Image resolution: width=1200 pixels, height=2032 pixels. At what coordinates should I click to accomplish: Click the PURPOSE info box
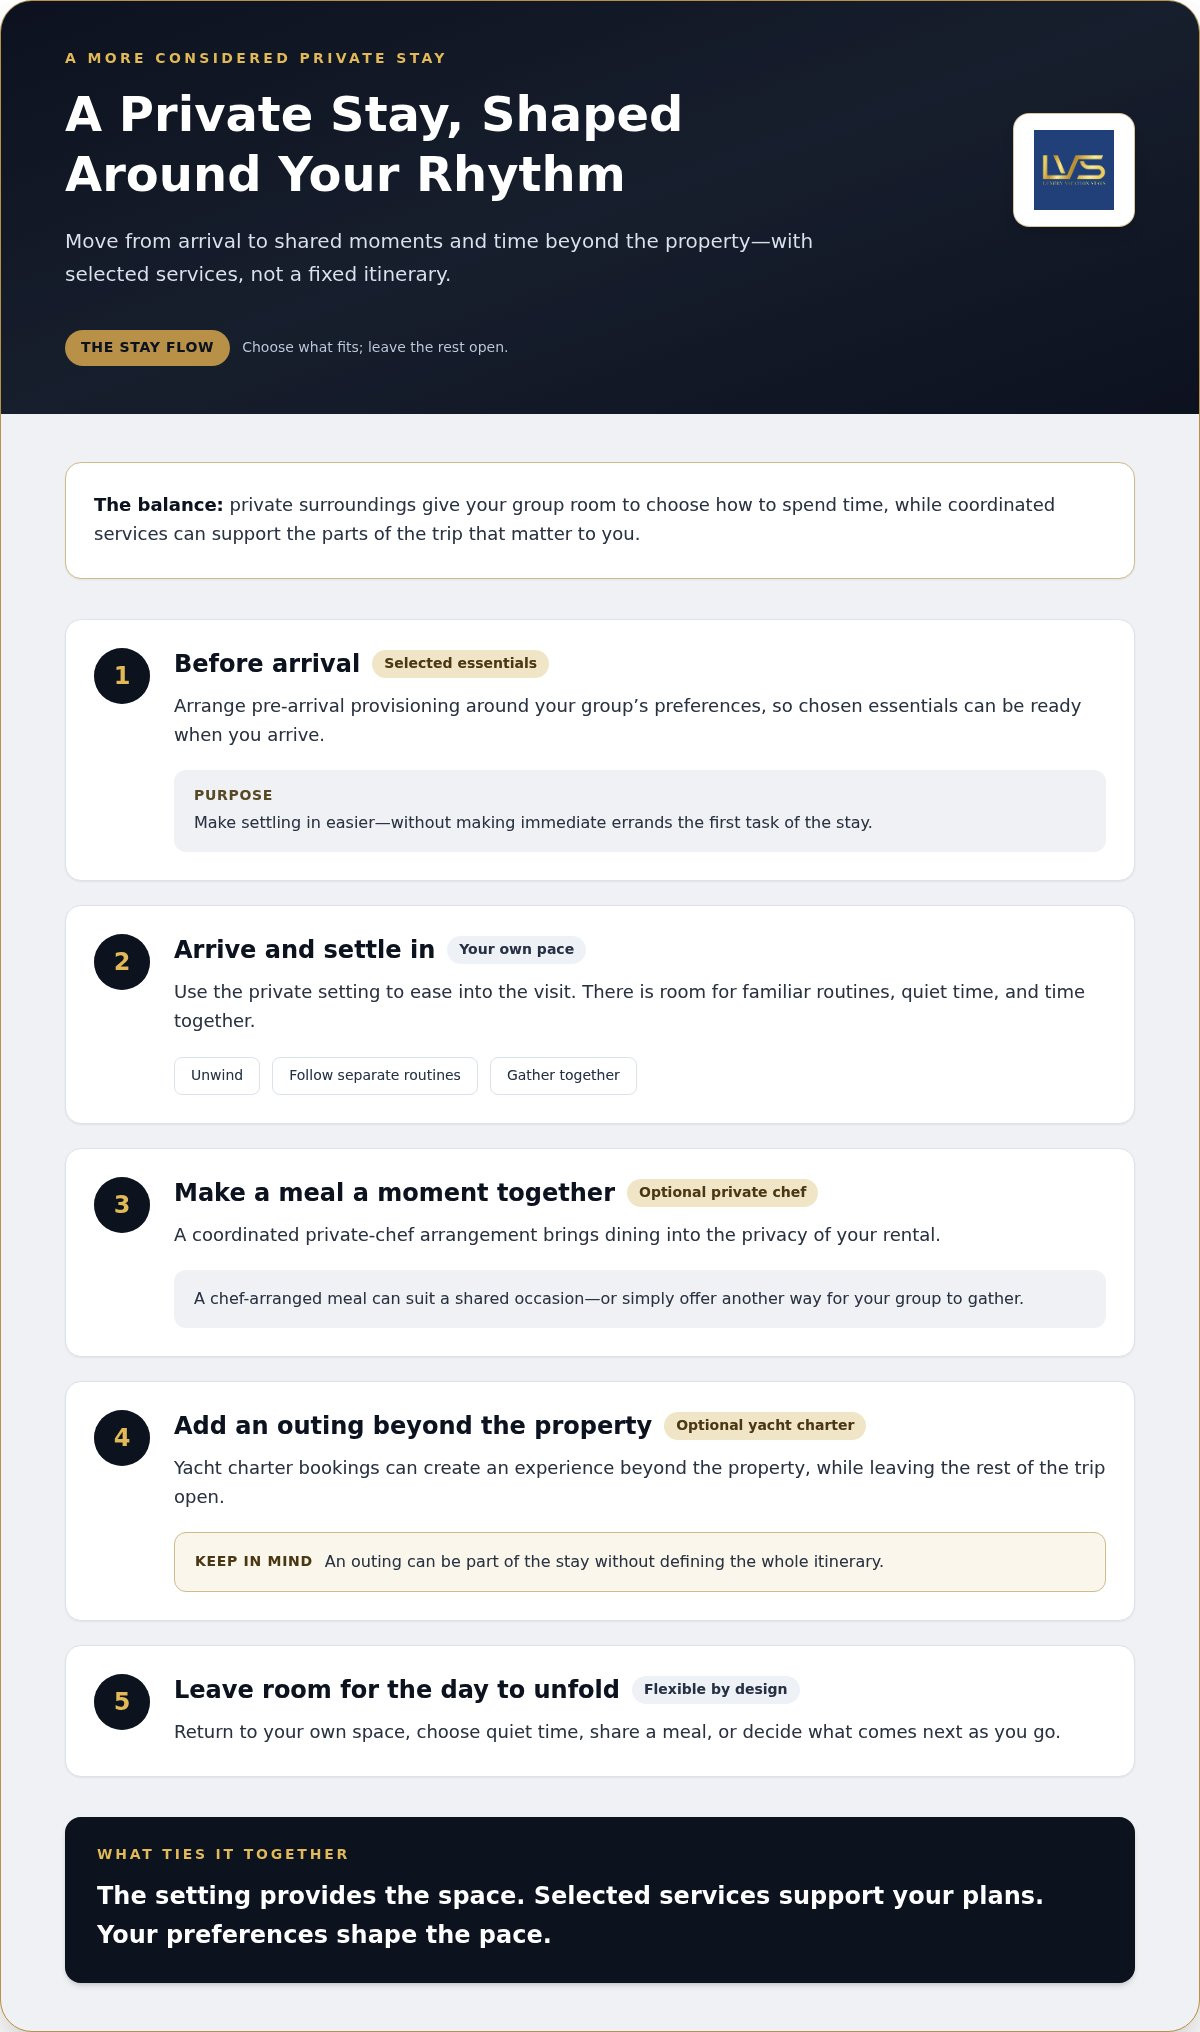pyautogui.click(x=640, y=811)
